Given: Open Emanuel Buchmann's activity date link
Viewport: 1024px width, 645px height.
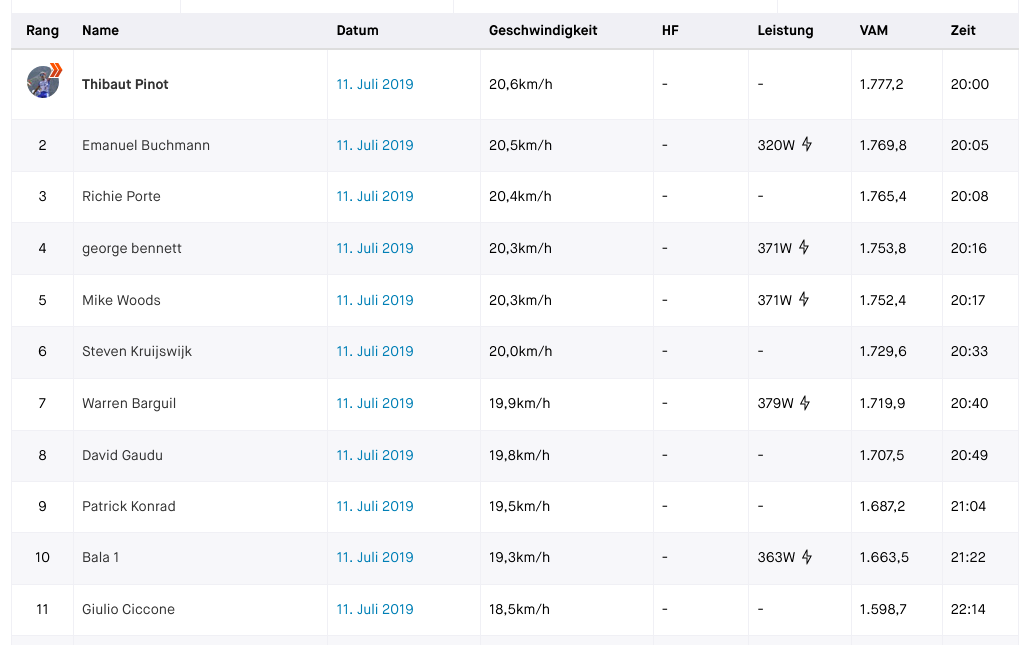Looking at the screenshot, I should coord(375,145).
